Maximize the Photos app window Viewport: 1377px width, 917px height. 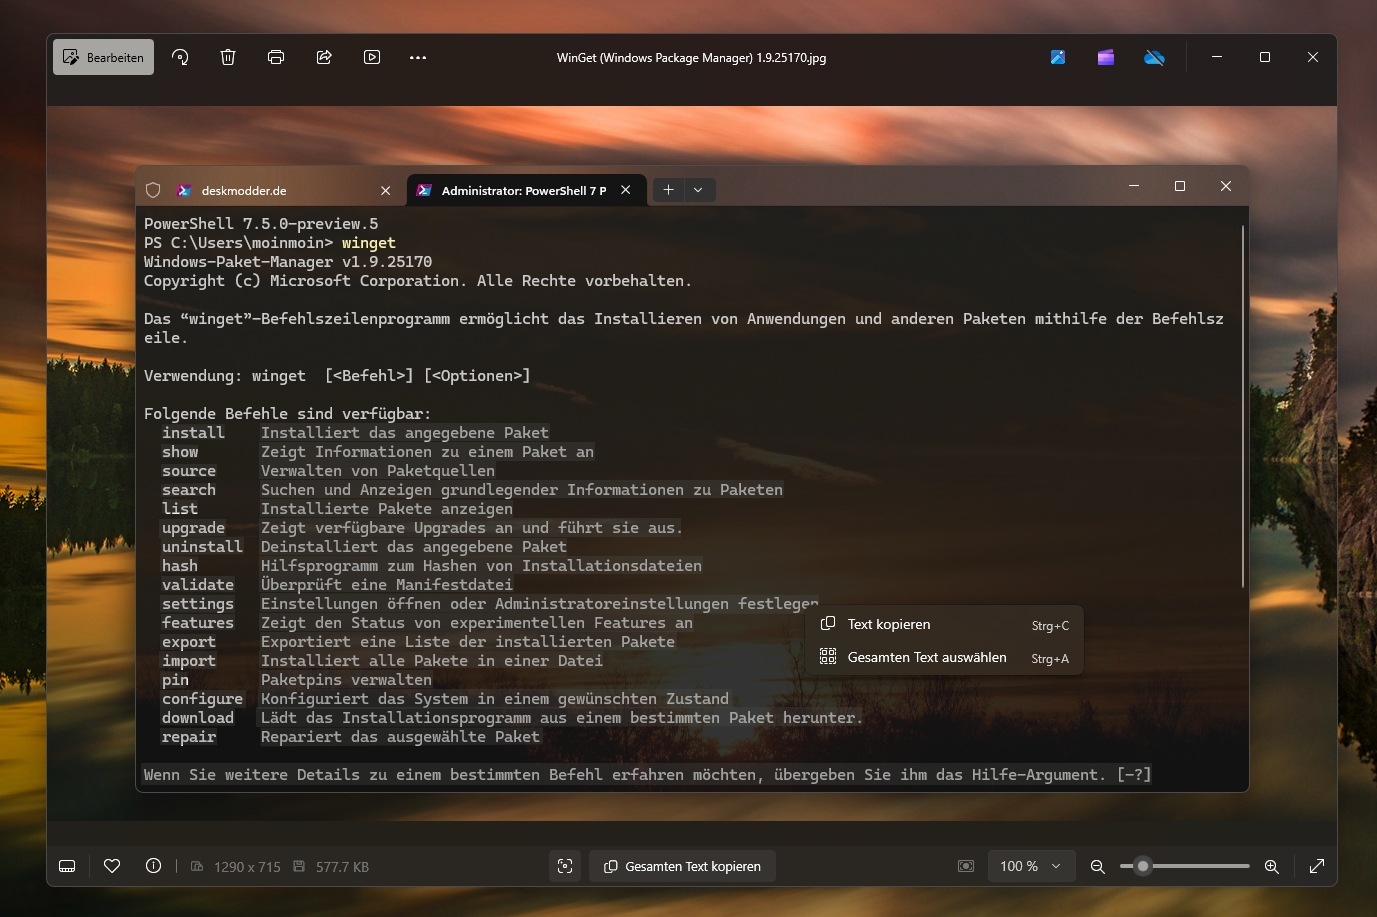1265,57
